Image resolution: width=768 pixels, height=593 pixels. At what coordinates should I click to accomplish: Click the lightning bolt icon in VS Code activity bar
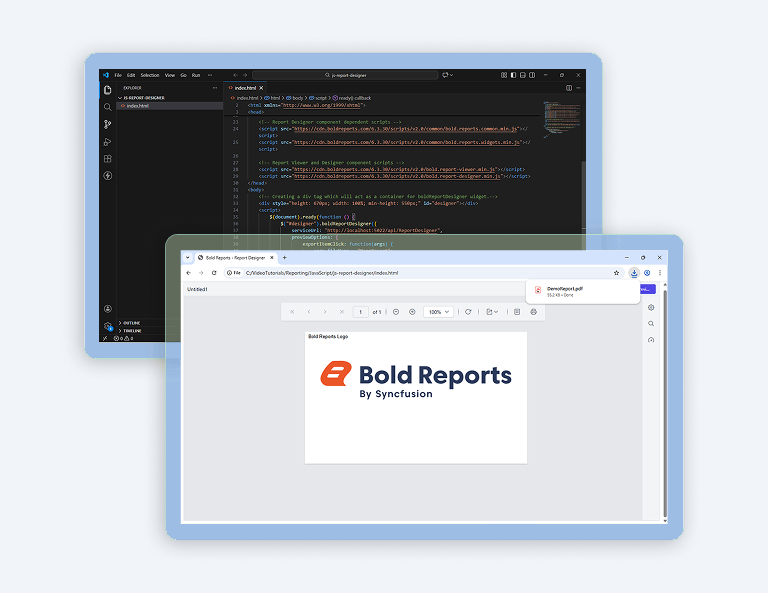(x=108, y=176)
